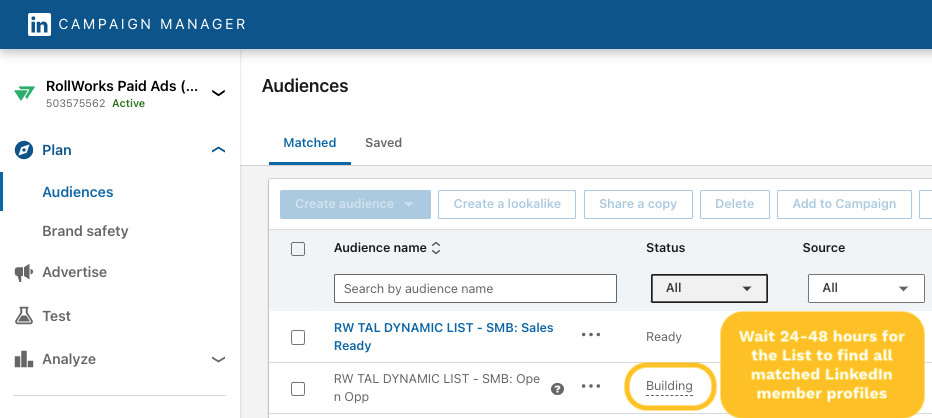932x418 pixels.
Task: Check the SMB: Open Opp audience checkbox
Action: pyautogui.click(x=298, y=388)
